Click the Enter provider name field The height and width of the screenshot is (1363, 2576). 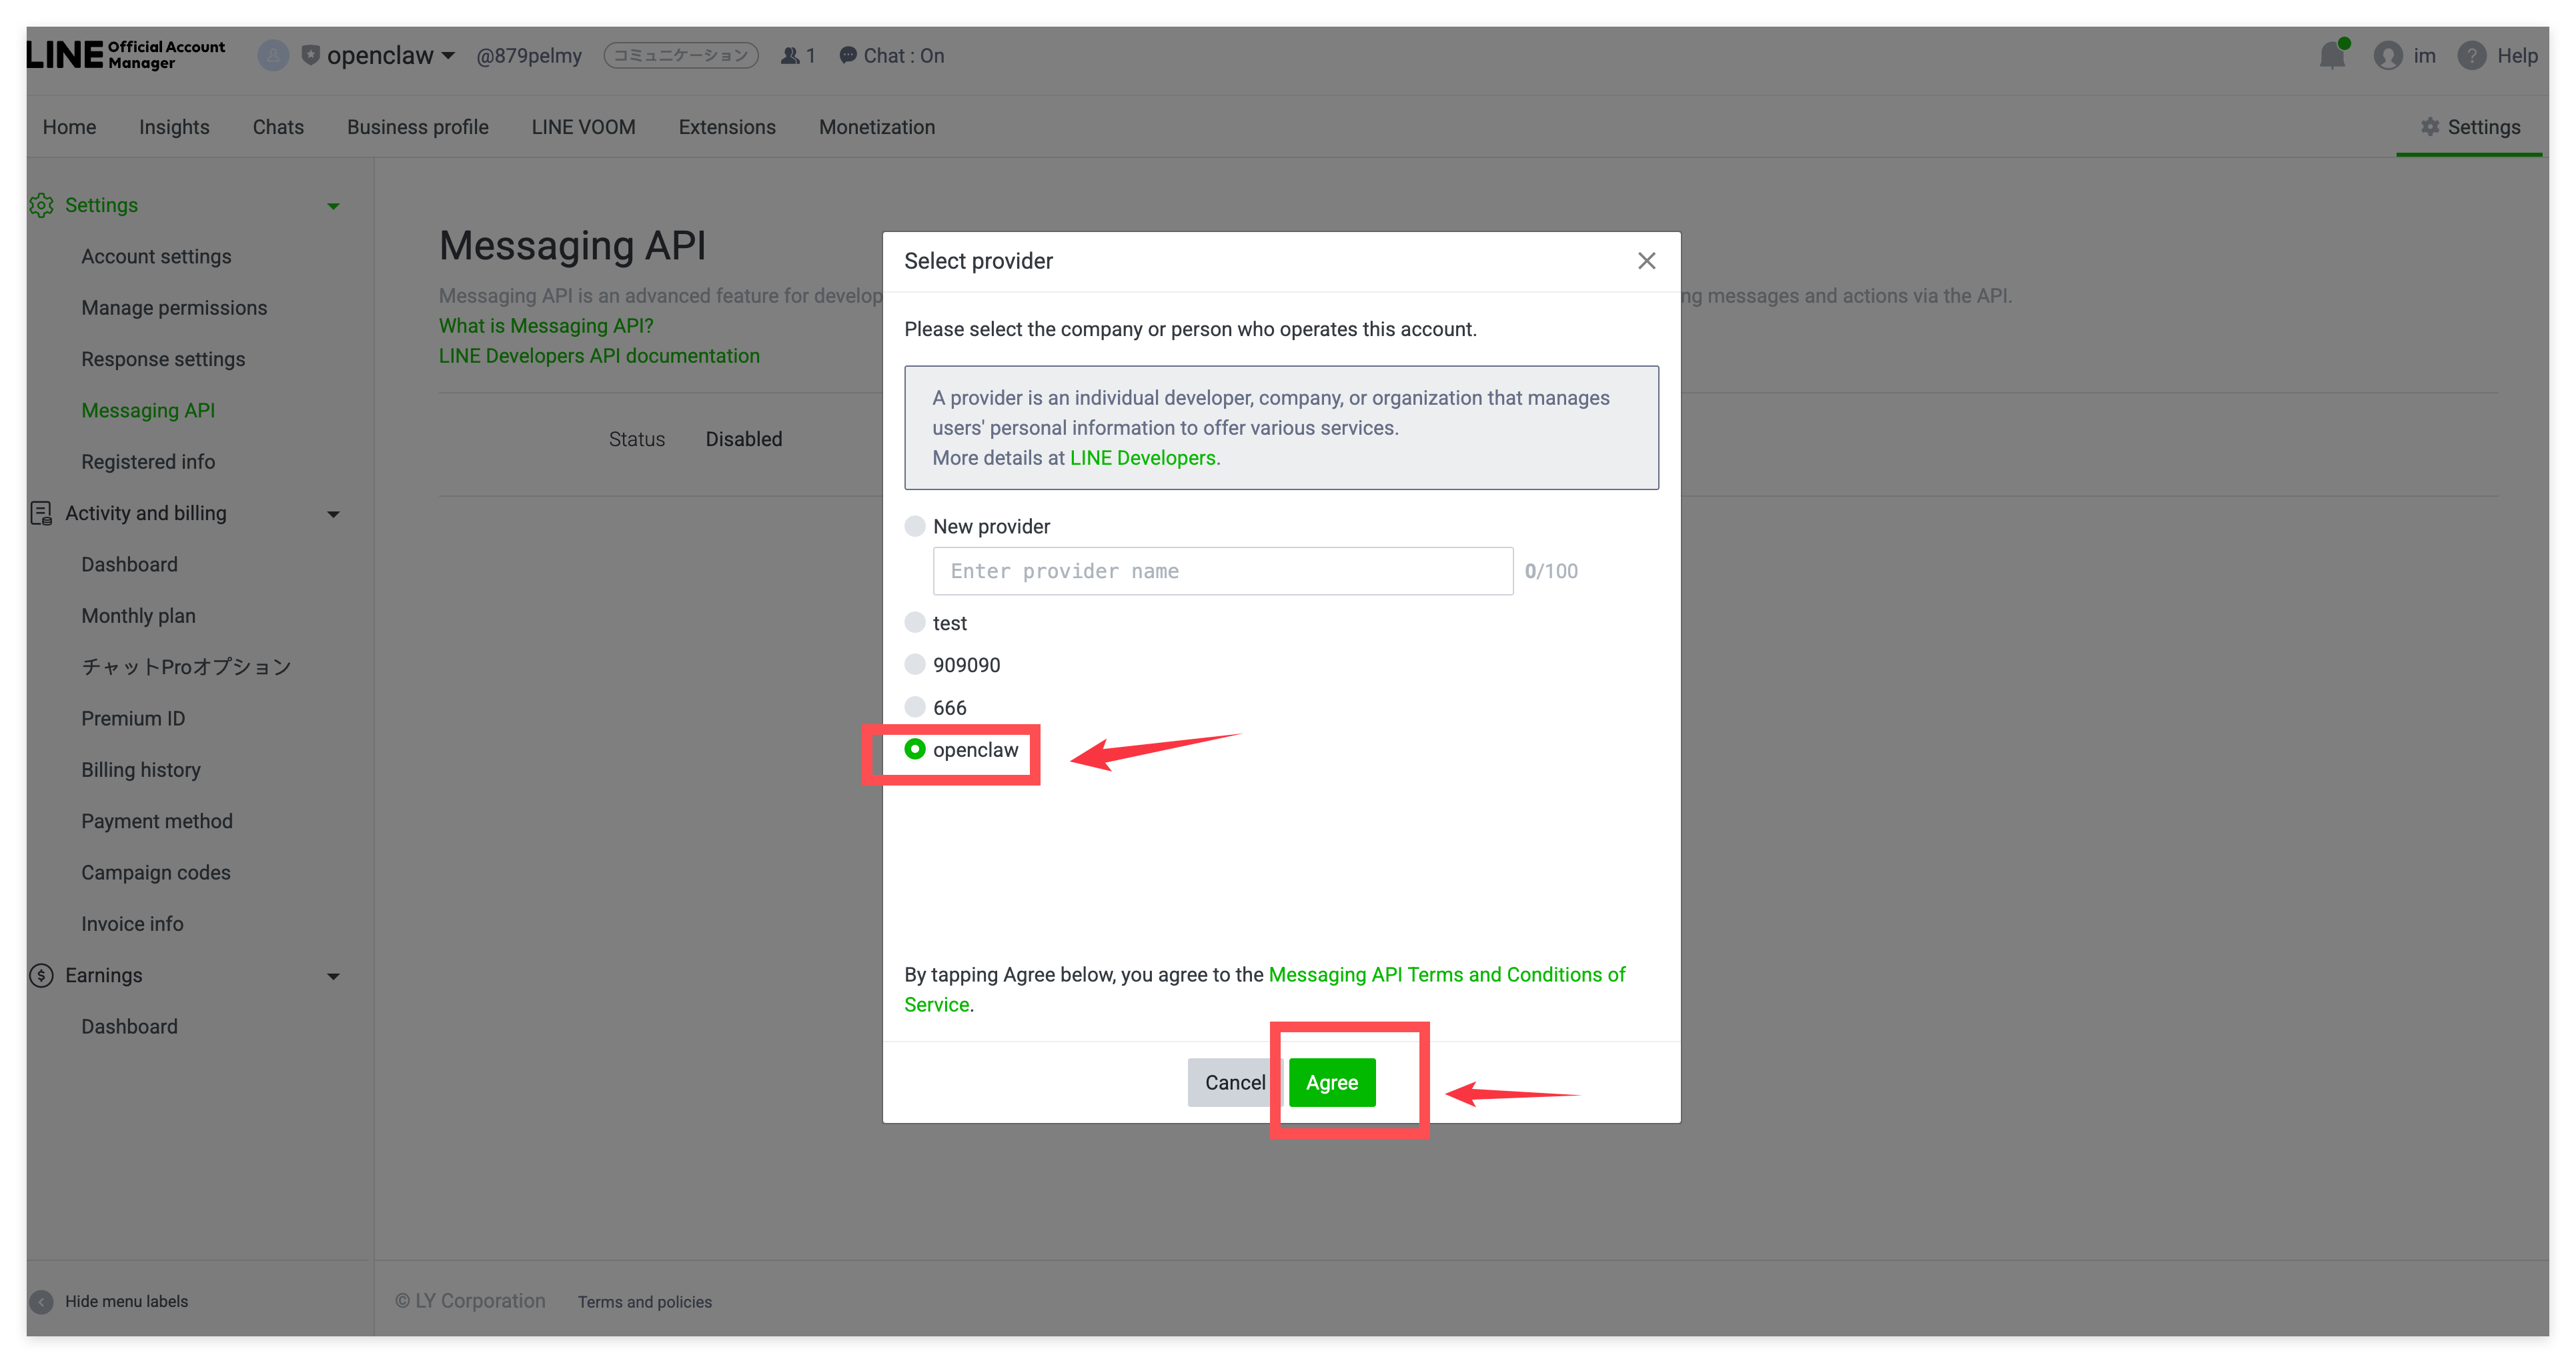coord(1222,571)
